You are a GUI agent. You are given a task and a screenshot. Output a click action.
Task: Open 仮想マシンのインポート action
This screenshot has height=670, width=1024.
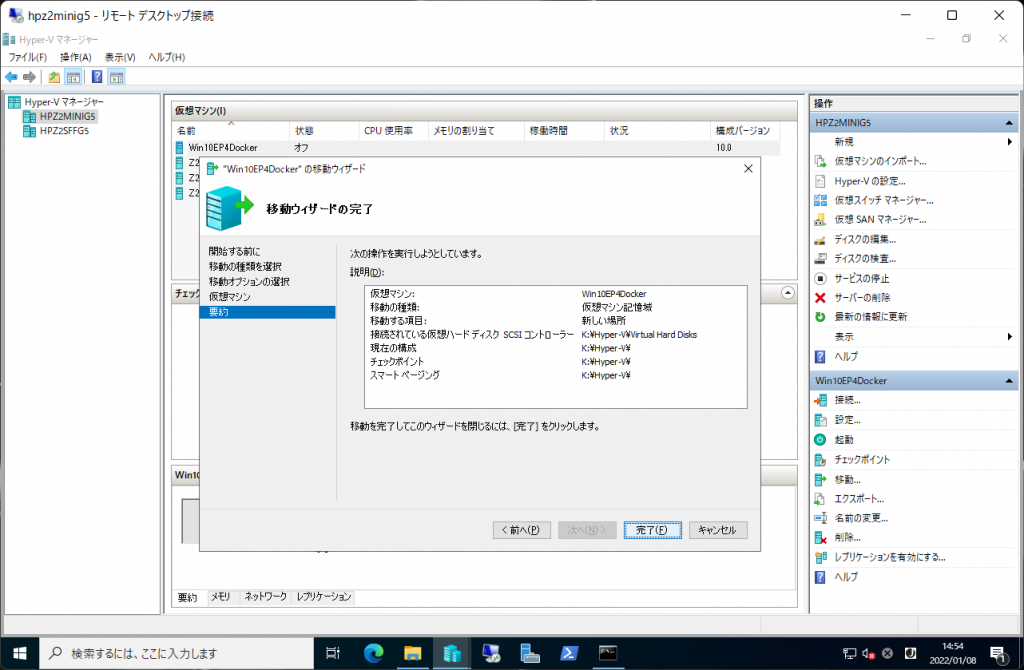point(880,161)
